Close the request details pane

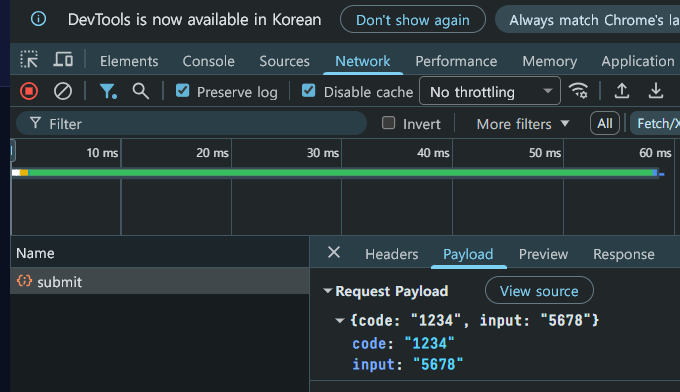pos(334,252)
